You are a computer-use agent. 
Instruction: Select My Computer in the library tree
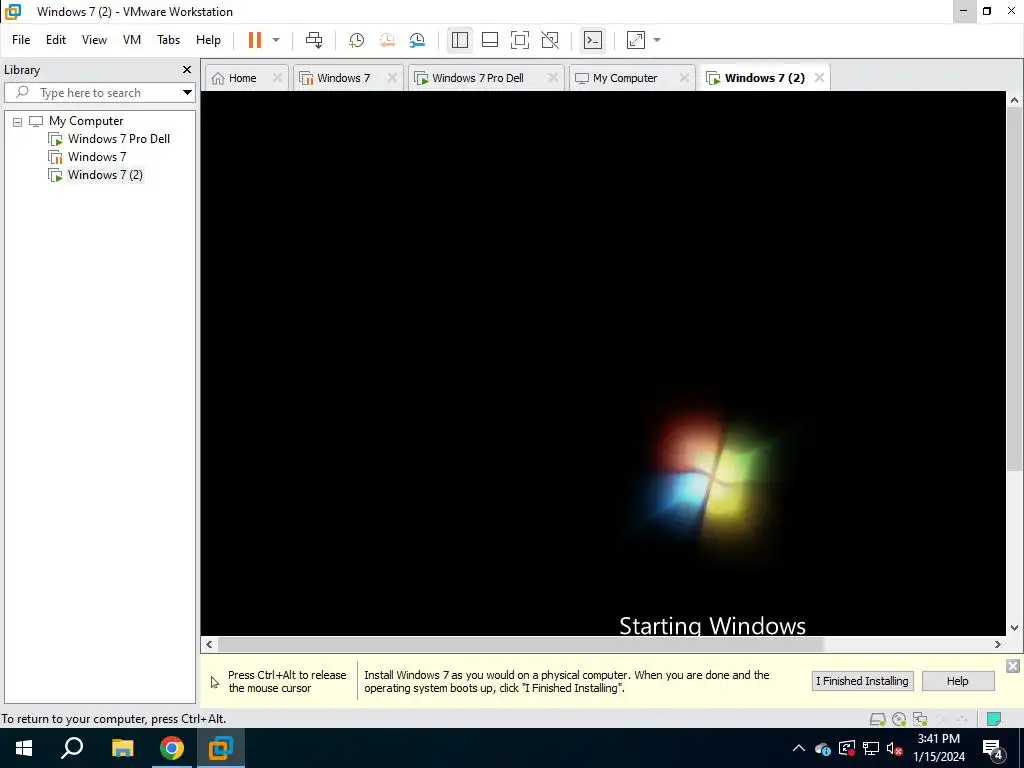pyautogui.click(x=86, y=121)
